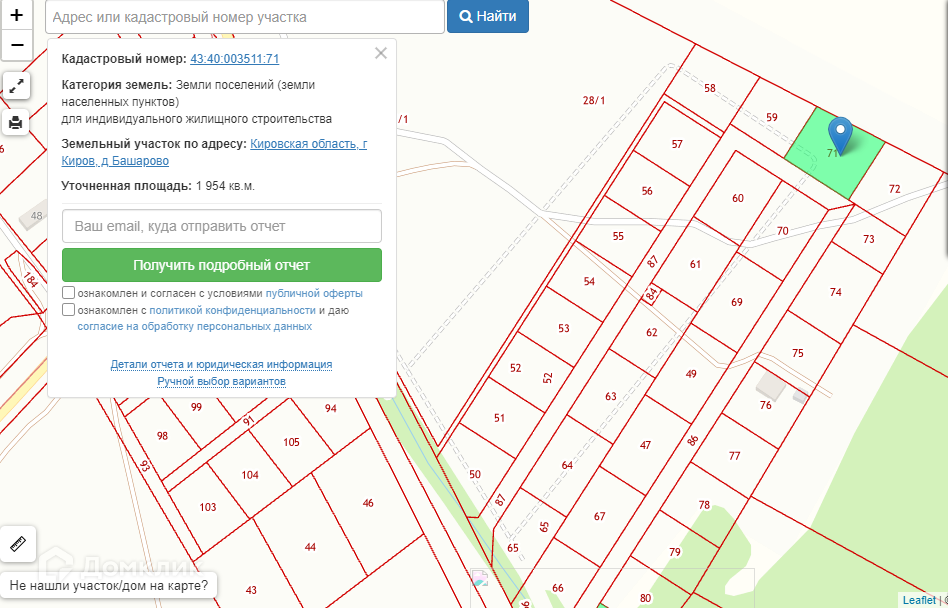Accept the публичной оферты terms checkbox

68,293
